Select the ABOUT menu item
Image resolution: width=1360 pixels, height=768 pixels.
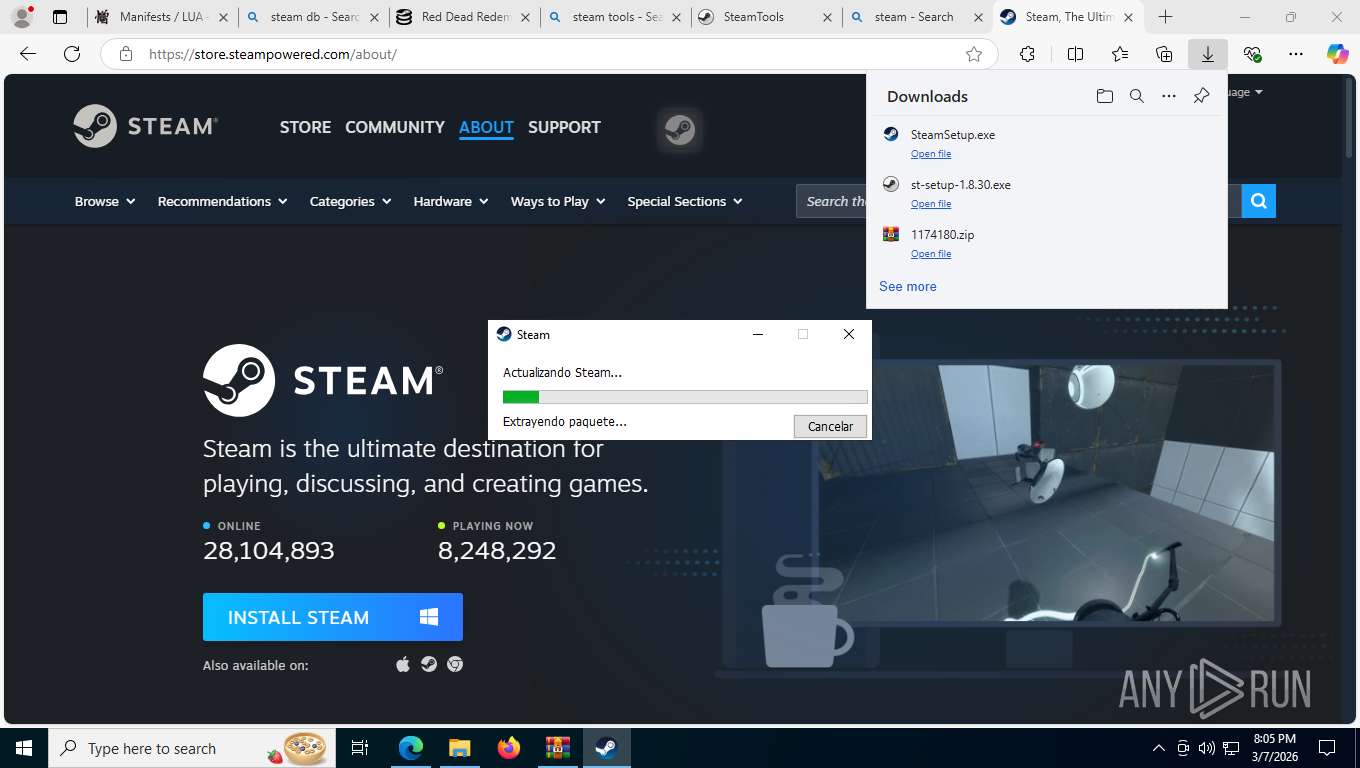(x=486, y=127)
